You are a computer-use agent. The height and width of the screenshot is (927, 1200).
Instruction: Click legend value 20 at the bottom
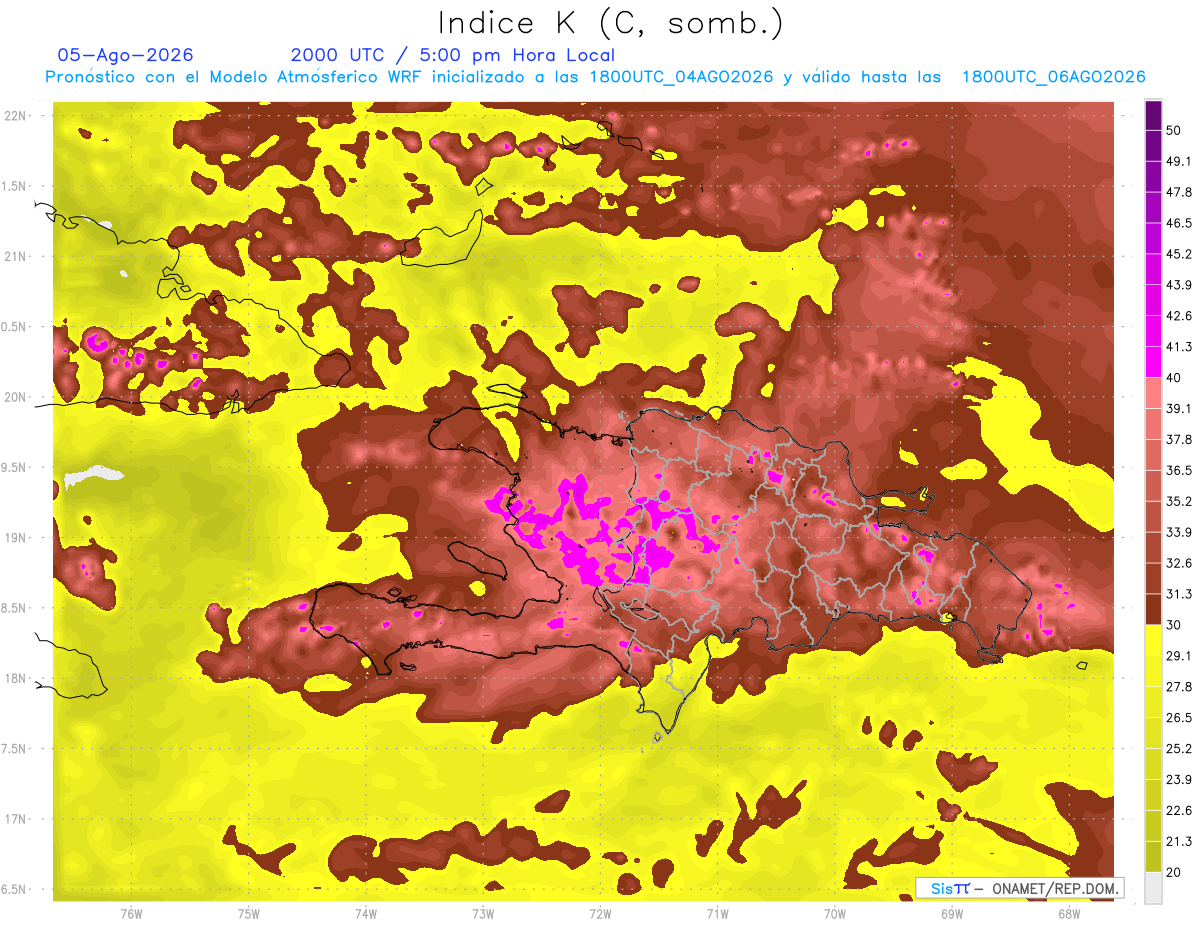tap(1175, 873)
